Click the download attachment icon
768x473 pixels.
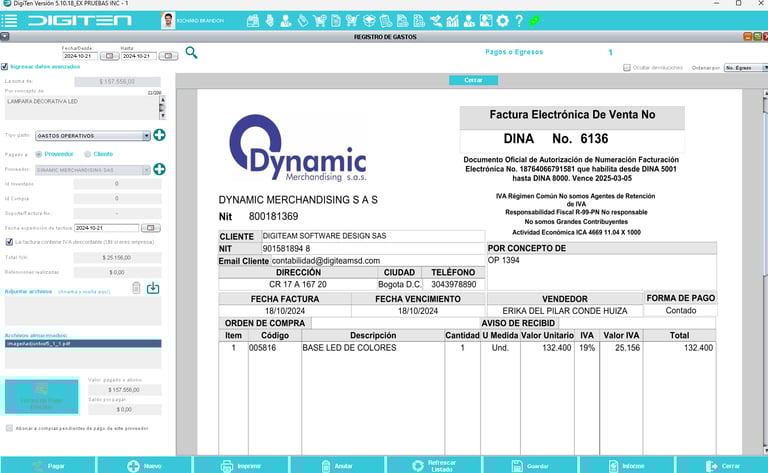tap(153, 288)
